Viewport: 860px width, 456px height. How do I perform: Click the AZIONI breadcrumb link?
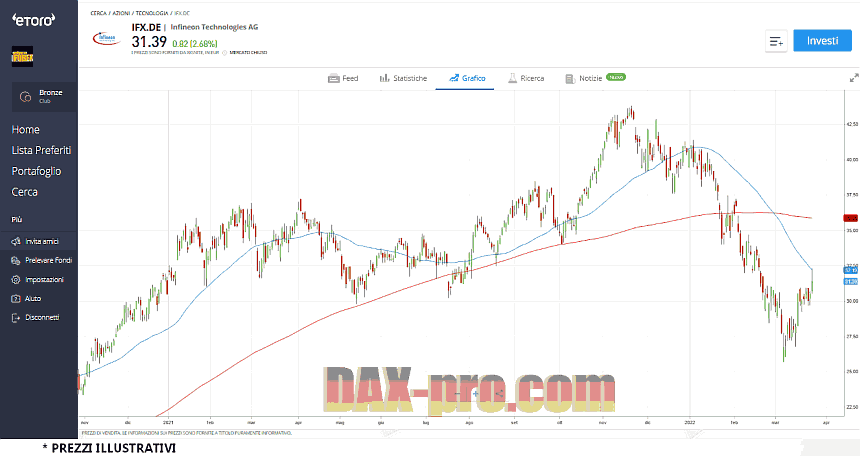pyautogui.click(x=121, y=13)
